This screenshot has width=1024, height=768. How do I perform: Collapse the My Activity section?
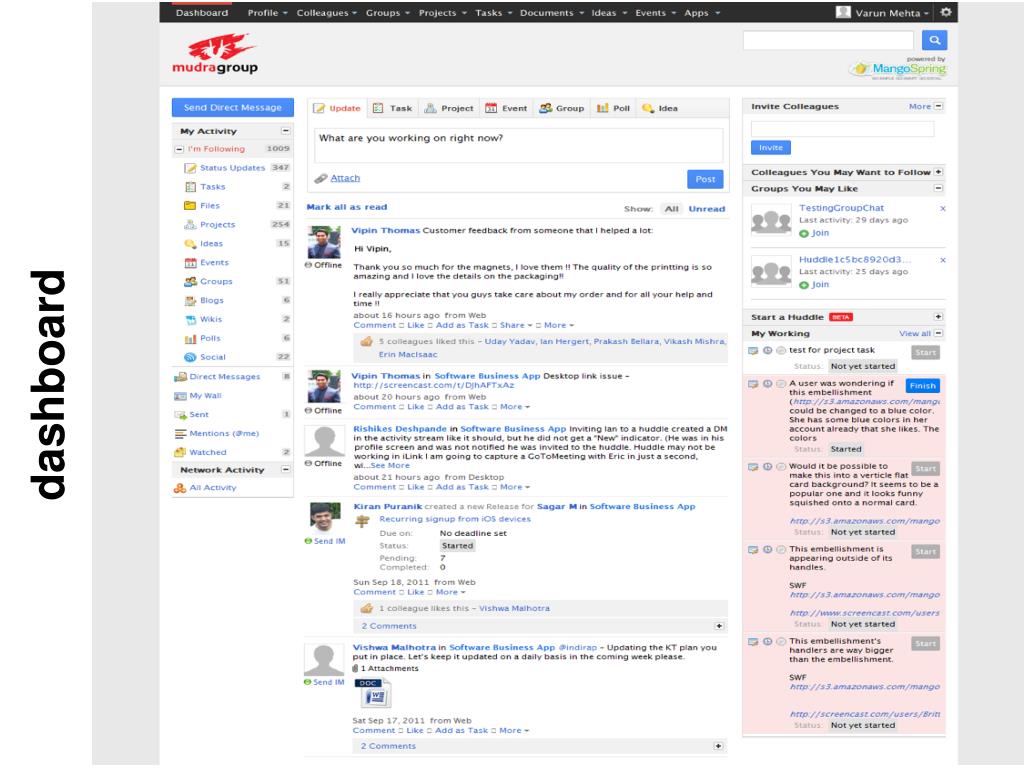(285, 131)
